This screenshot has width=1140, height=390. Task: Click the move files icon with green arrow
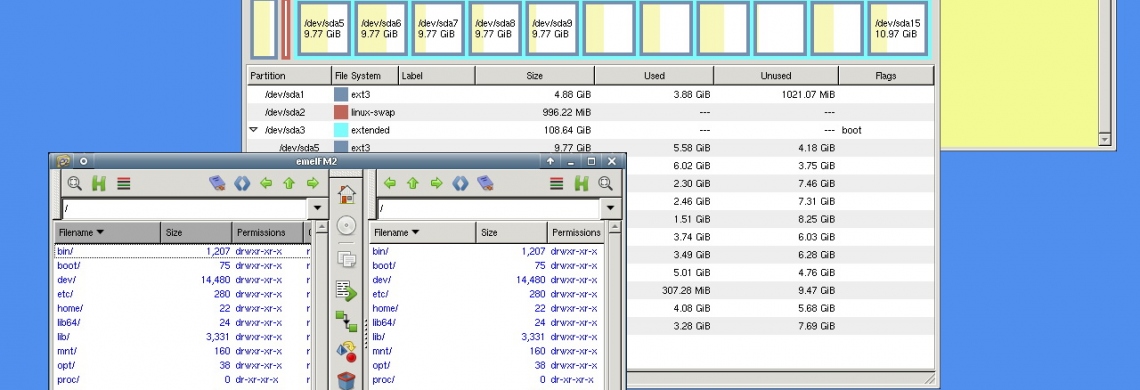tap(347, 290)
